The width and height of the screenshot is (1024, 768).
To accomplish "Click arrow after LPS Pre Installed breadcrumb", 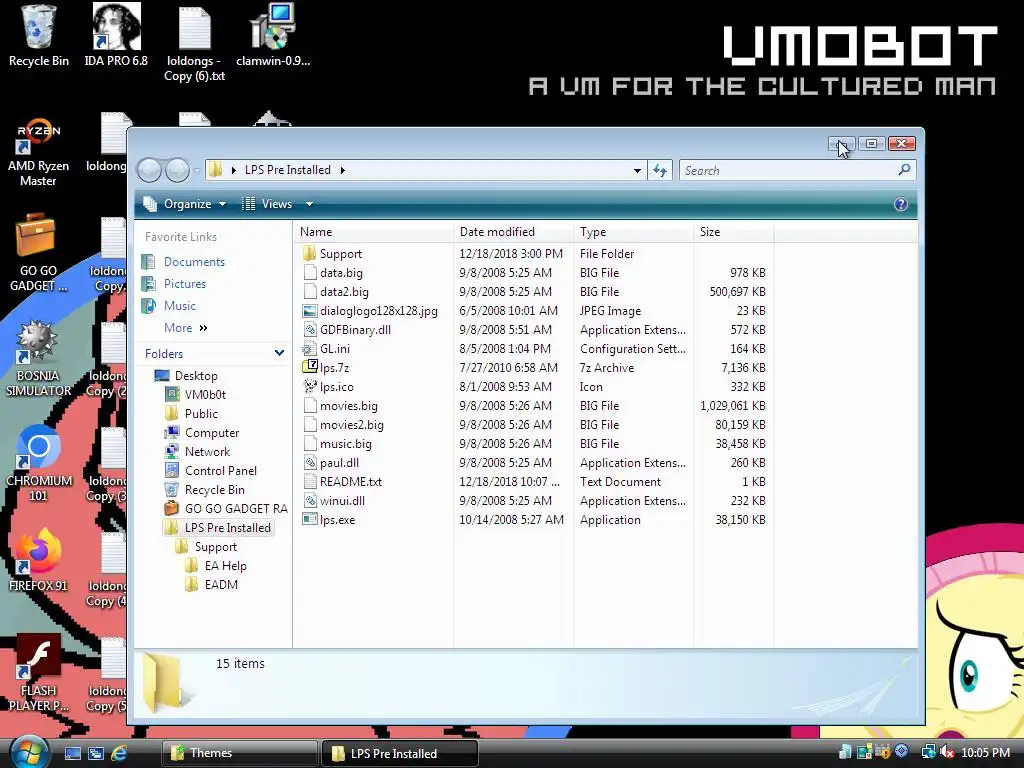I will (x=342, y=170).
